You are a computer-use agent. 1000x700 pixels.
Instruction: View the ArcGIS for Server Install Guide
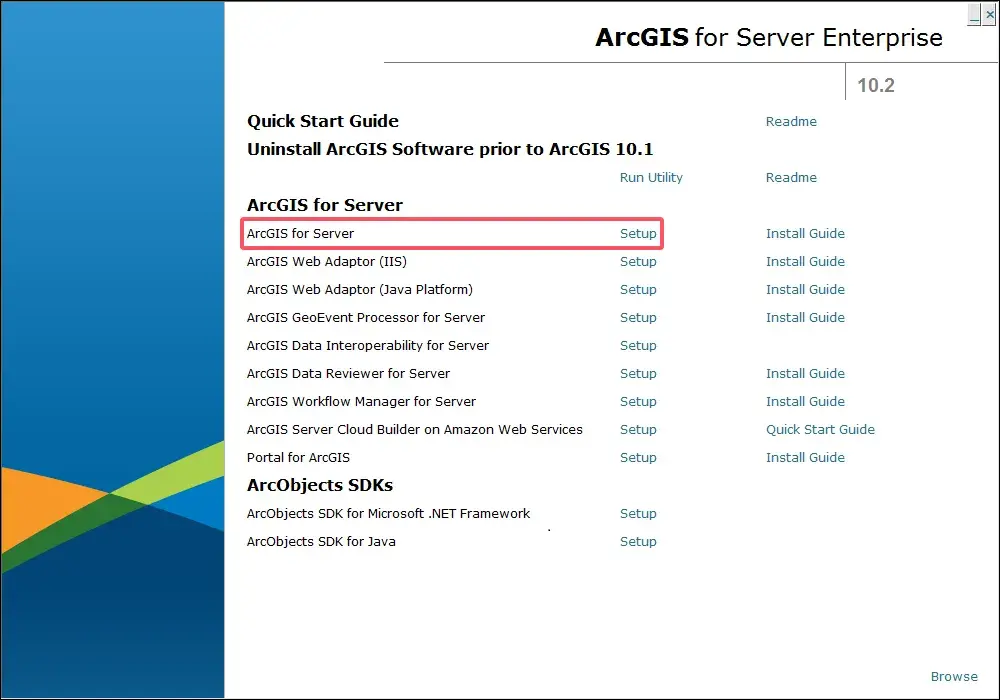[805, 233]
